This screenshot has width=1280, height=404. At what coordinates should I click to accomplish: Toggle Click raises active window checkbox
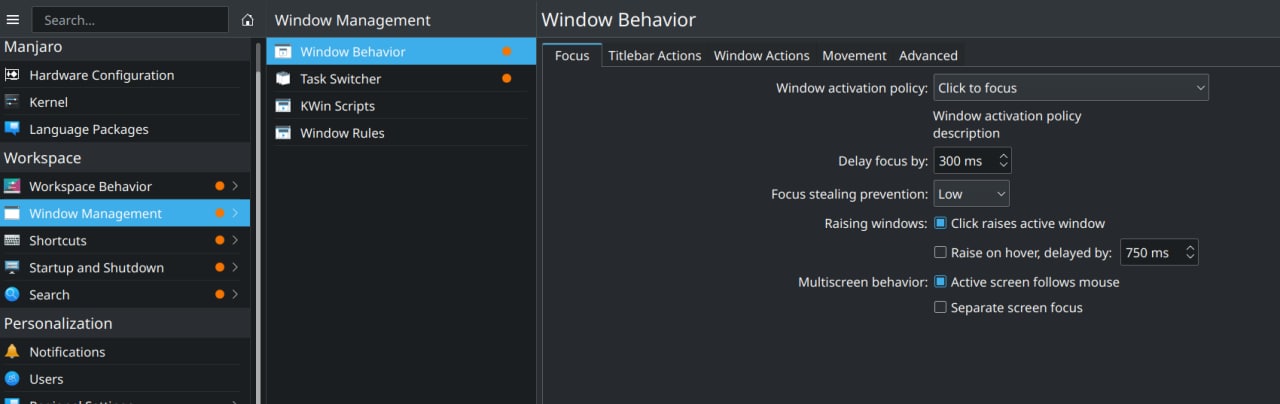point(940,223)
